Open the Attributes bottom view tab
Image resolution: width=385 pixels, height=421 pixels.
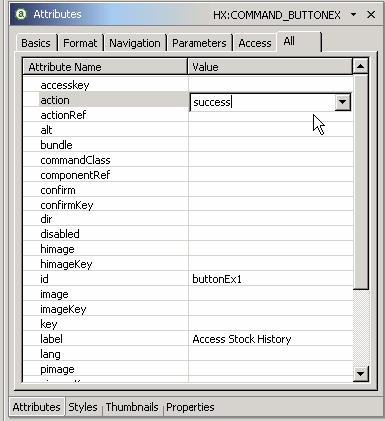[37, 407]
